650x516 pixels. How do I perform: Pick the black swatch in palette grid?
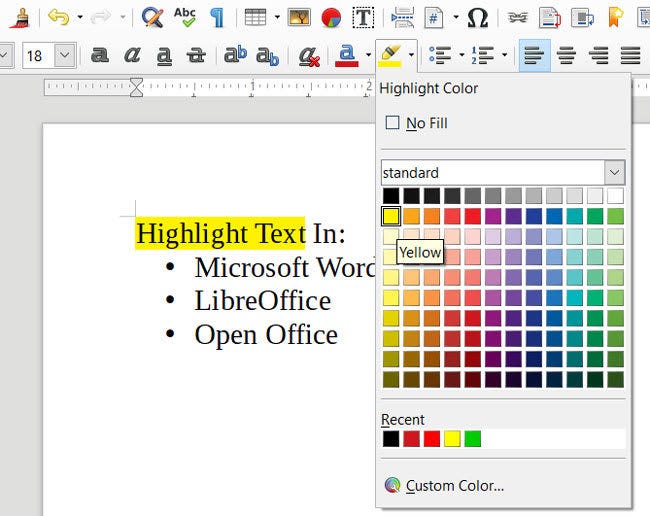click(391, 196)
